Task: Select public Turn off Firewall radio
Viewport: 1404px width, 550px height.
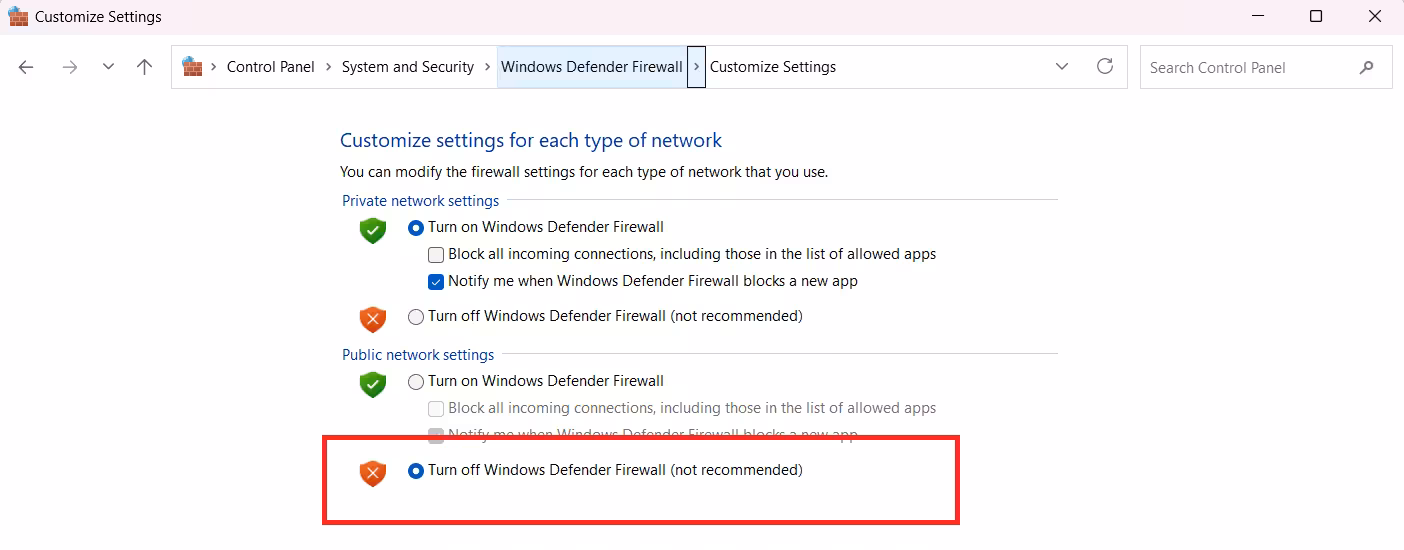Action: pos(416,470)
